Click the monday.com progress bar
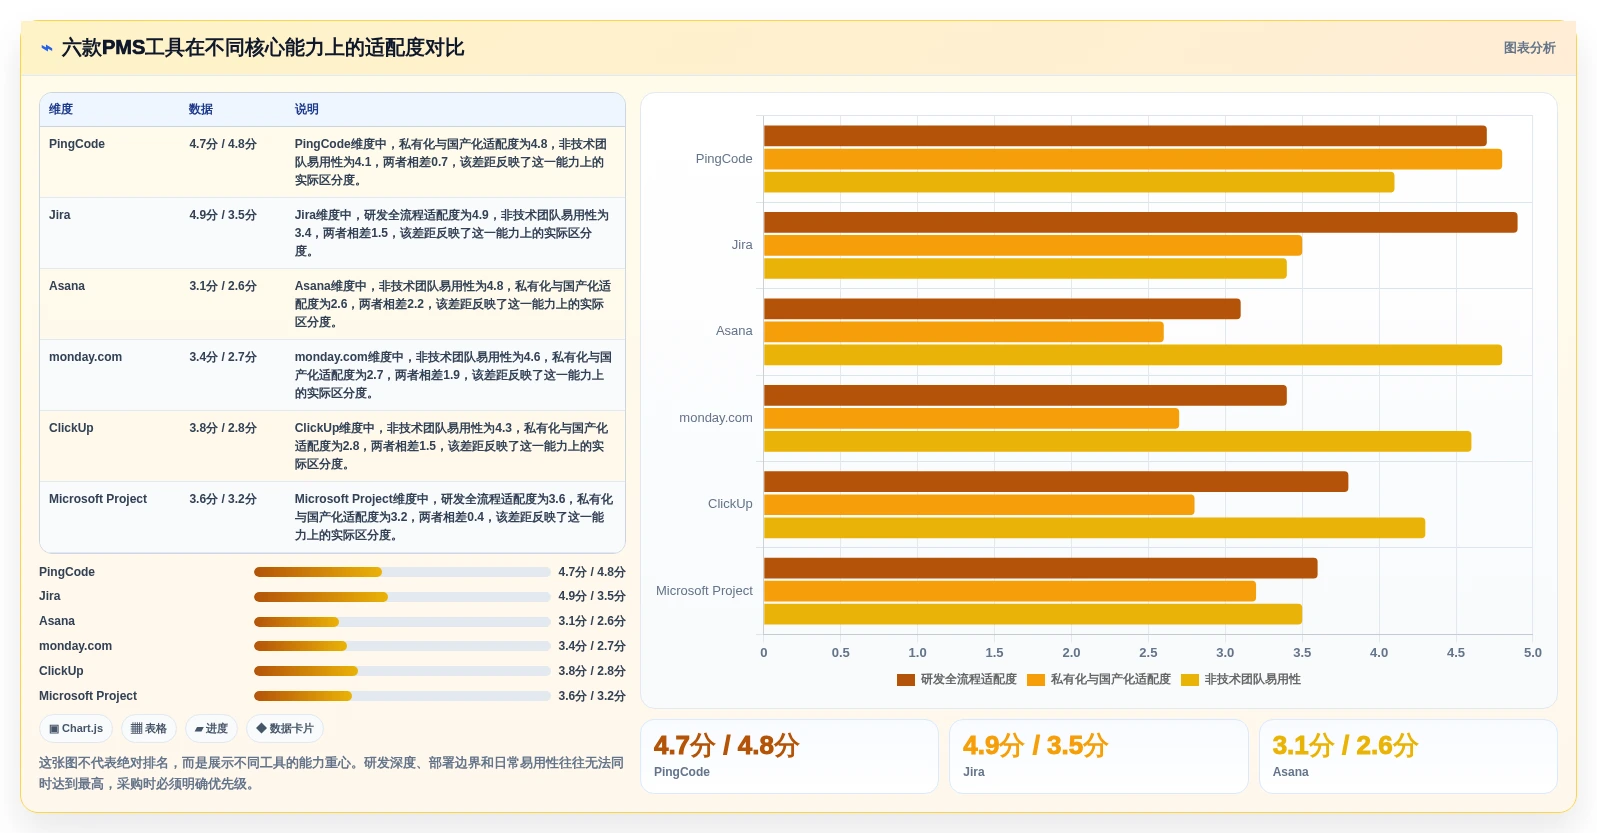The height and width of the screenshot is (833, 1597). [402, 646]
